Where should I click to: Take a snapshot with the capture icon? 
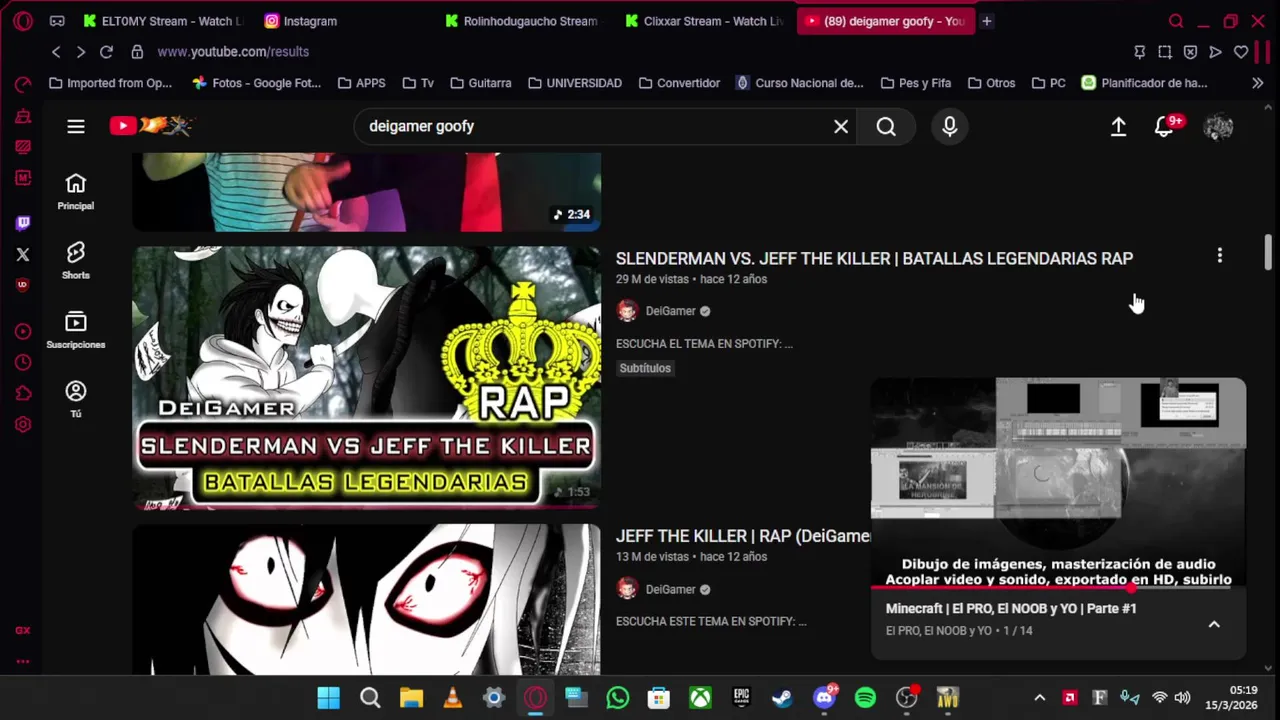[1165, 52]
